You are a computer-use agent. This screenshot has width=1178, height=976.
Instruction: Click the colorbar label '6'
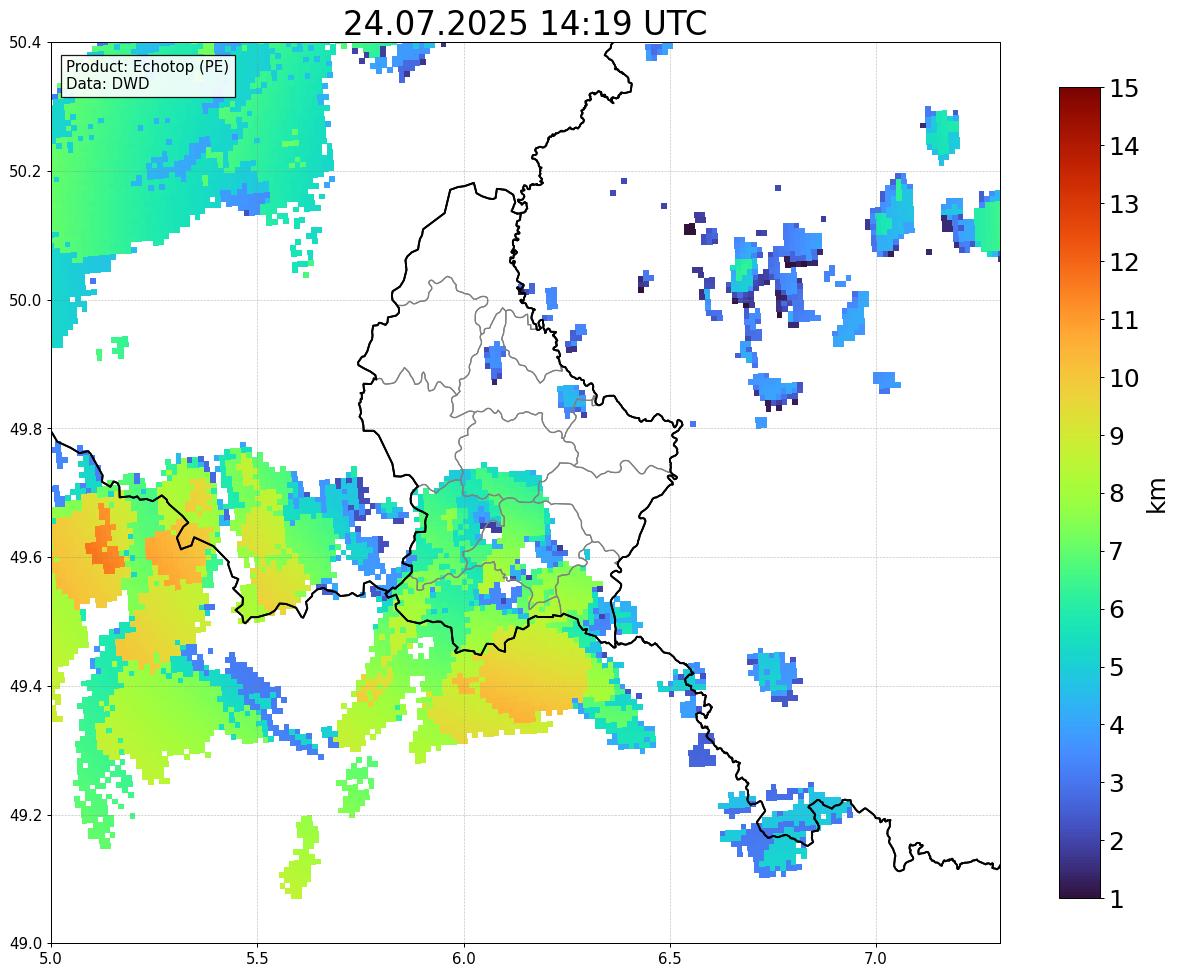(x=1117, y=609)
